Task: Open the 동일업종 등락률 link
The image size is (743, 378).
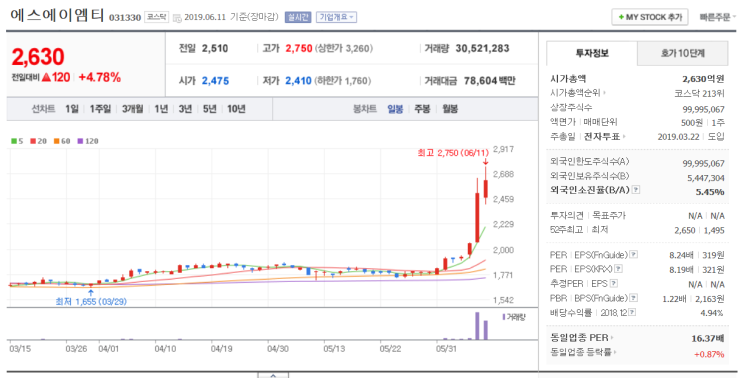Action: point(583,353)
